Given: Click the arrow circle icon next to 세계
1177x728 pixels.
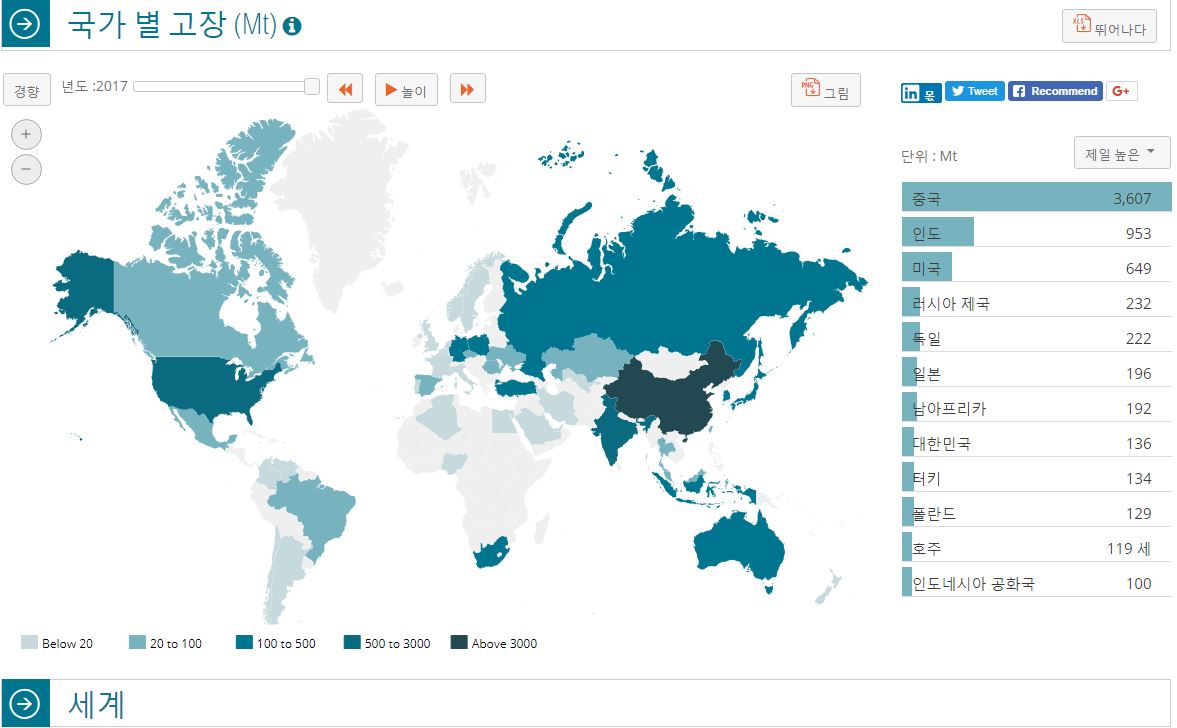Looking at the screenshot, I should coord(24,704).
